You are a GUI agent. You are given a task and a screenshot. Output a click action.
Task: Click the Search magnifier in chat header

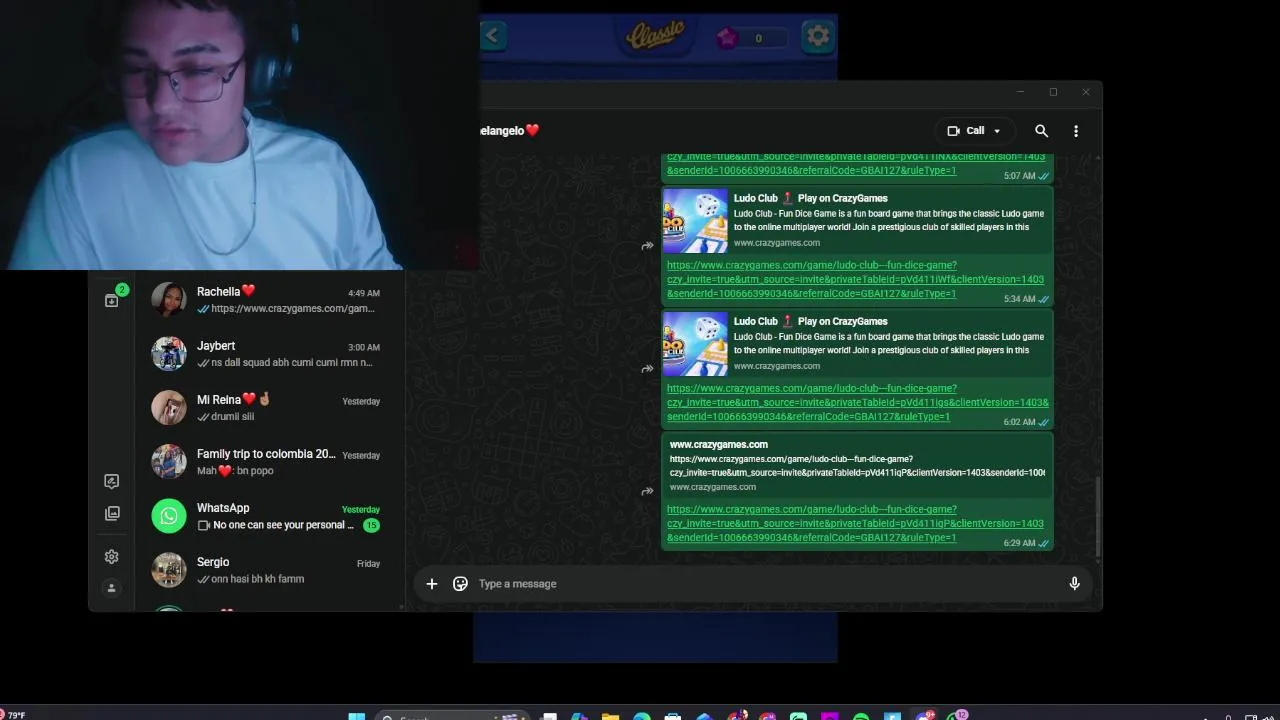click(x=1041, y=131)
